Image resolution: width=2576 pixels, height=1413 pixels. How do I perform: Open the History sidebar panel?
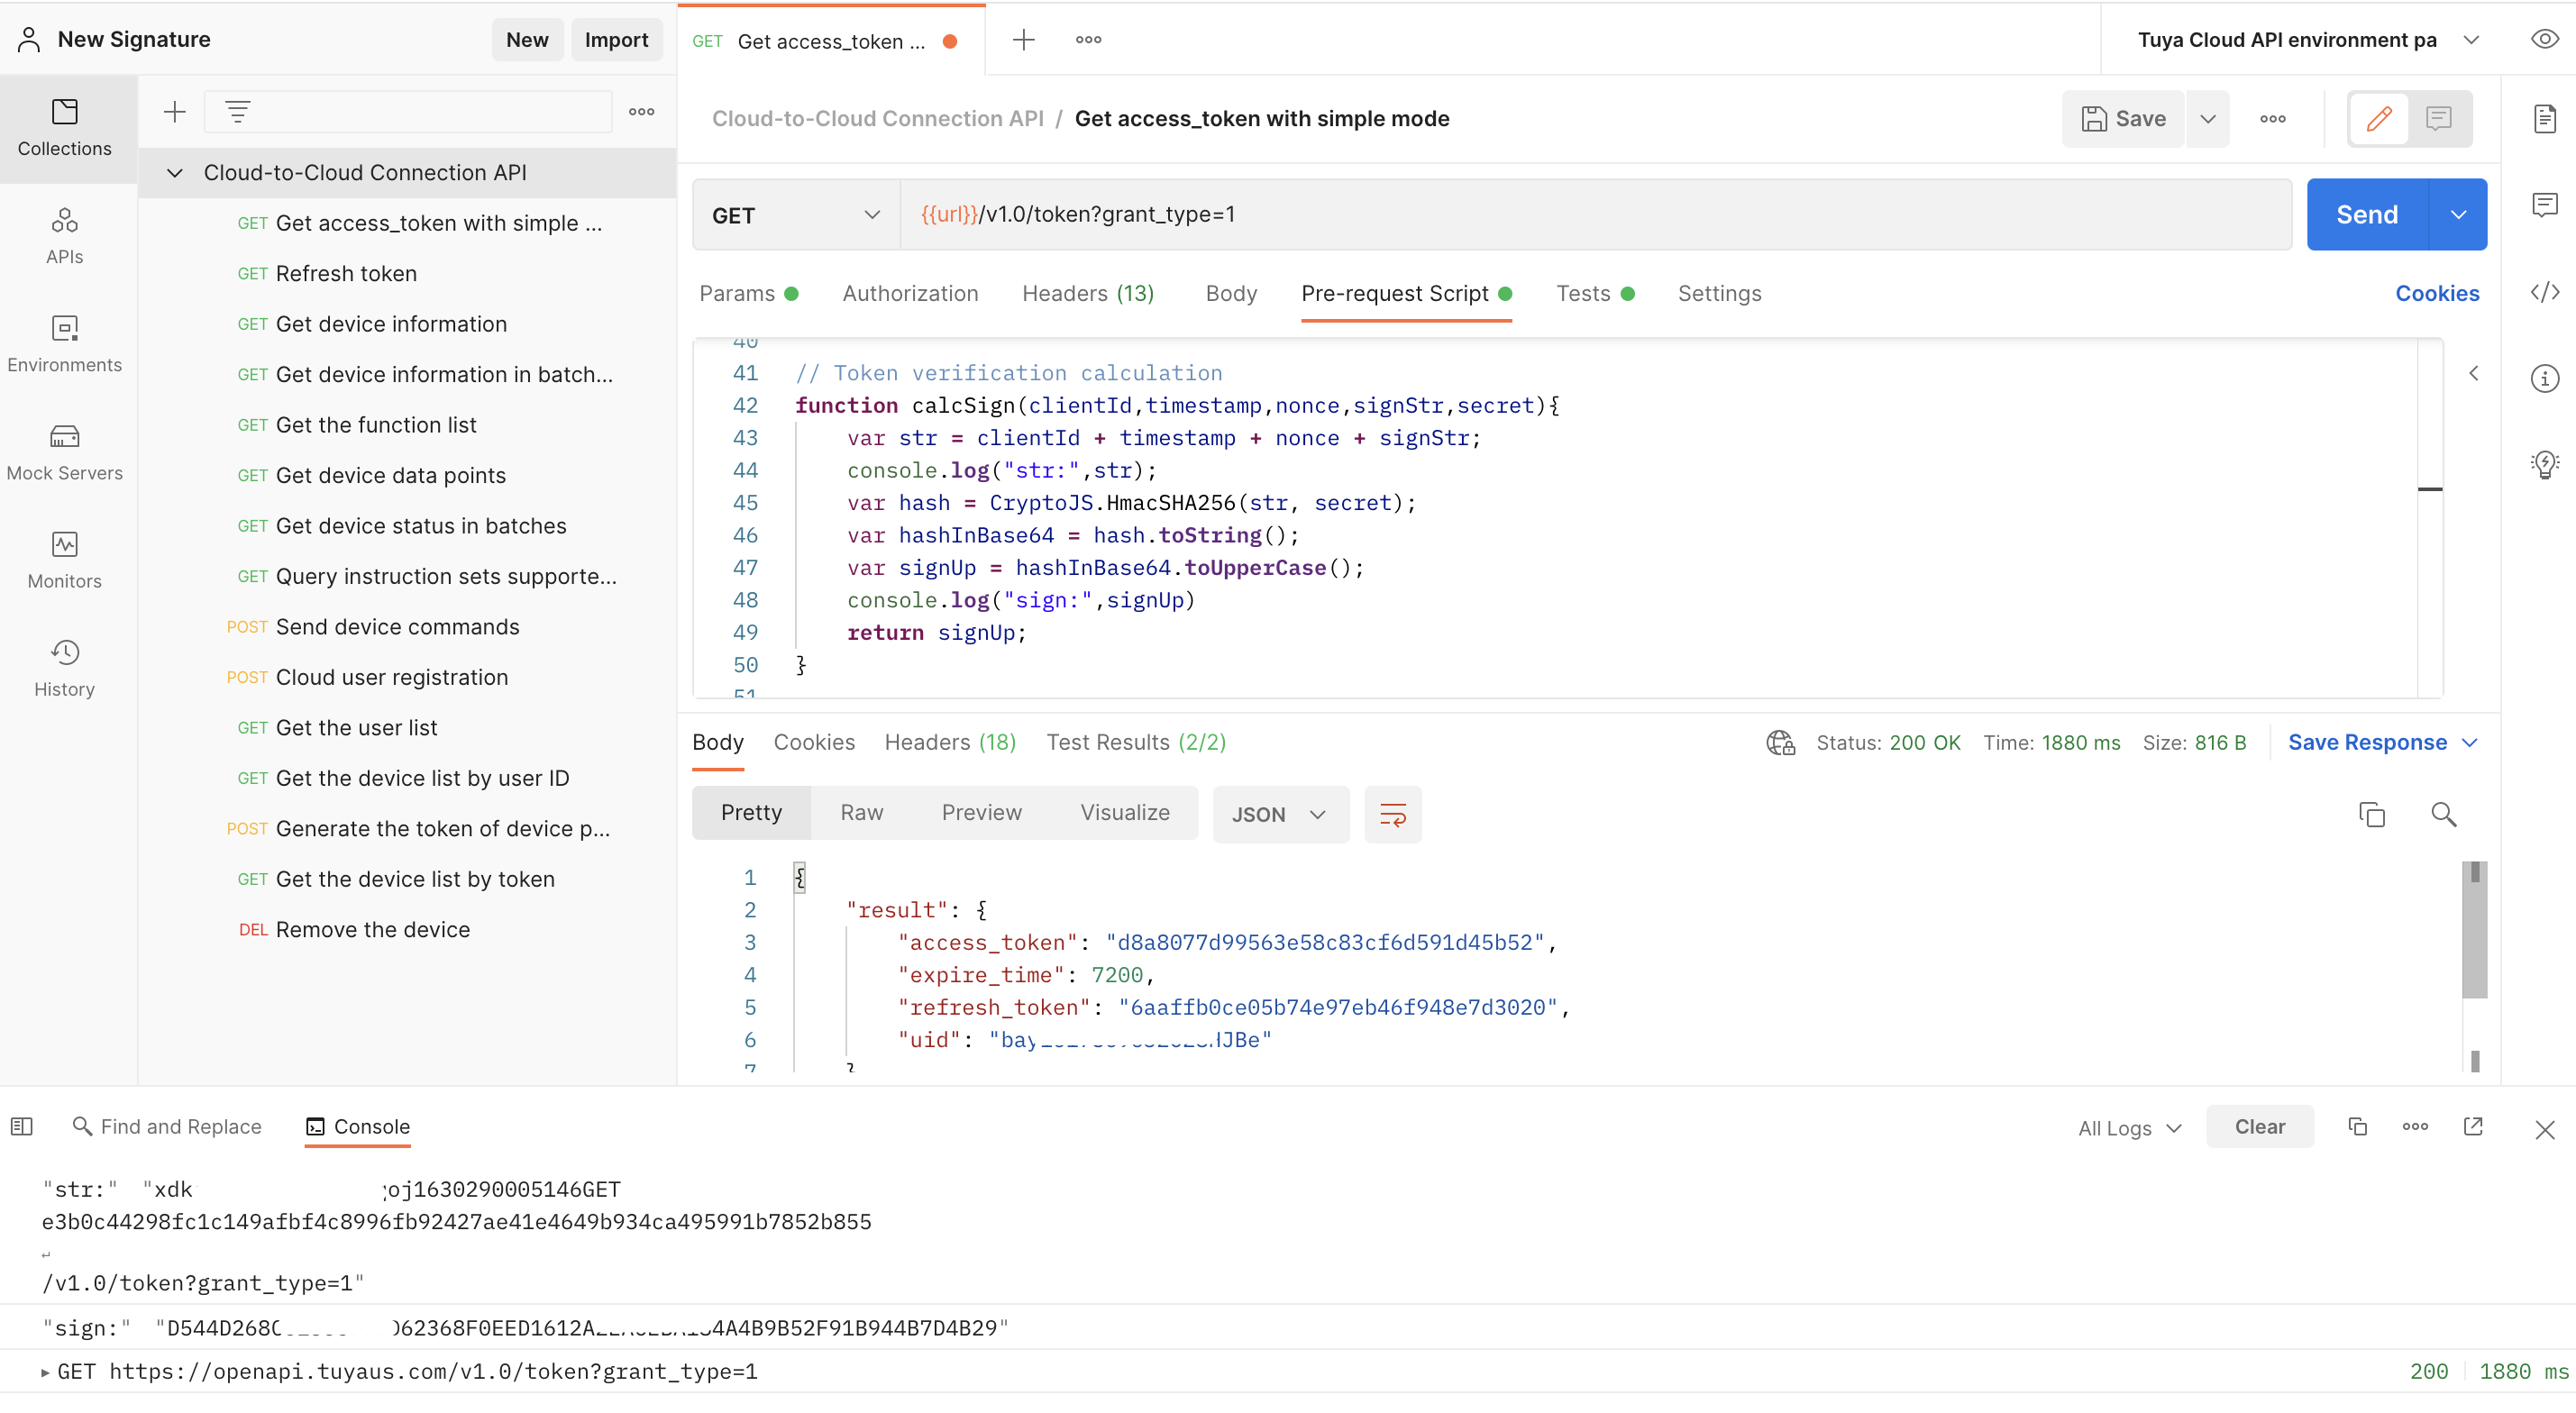click(65, 668)
